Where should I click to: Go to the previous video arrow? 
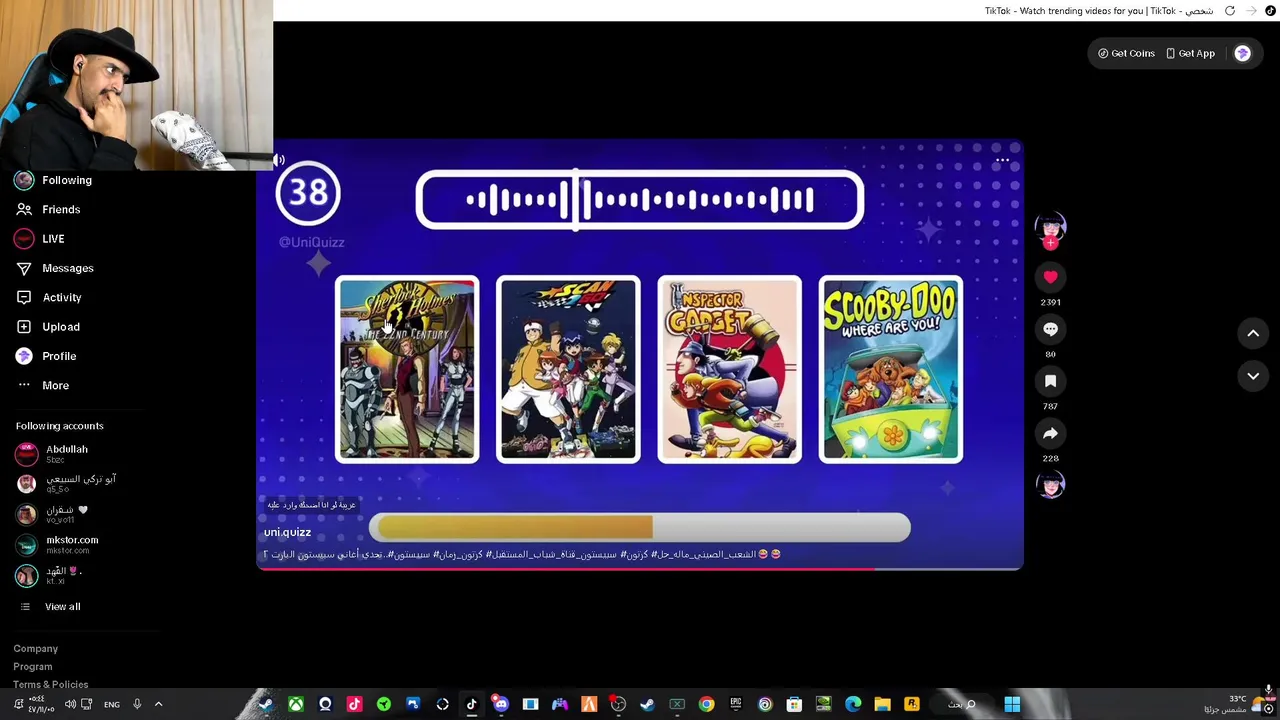[1253, 333]
